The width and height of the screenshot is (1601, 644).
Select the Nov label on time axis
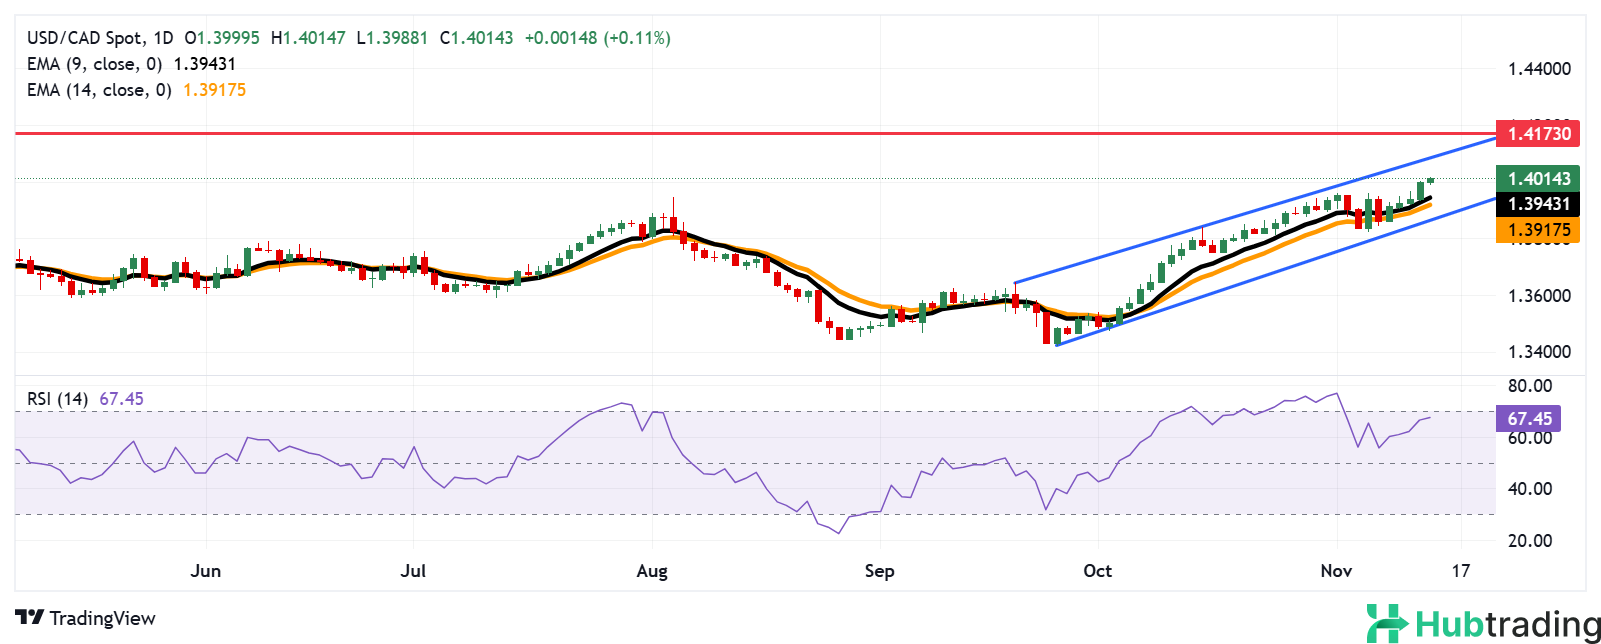1336,571
